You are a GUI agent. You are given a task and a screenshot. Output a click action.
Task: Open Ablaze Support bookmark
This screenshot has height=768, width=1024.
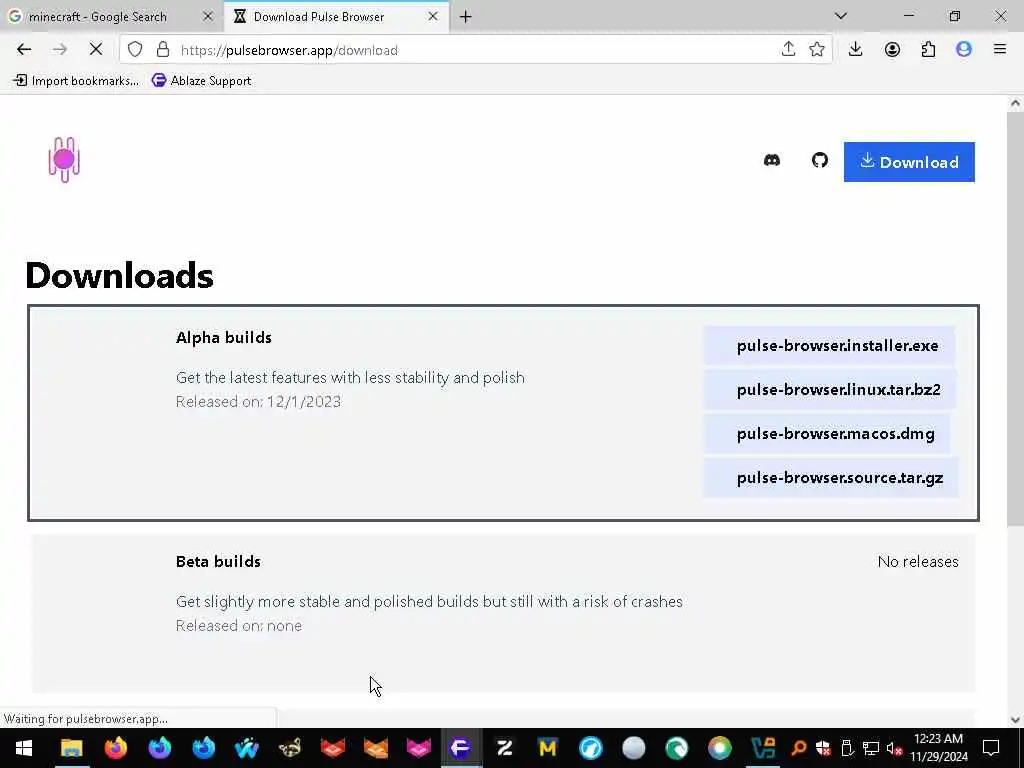[x=202, y=81]
